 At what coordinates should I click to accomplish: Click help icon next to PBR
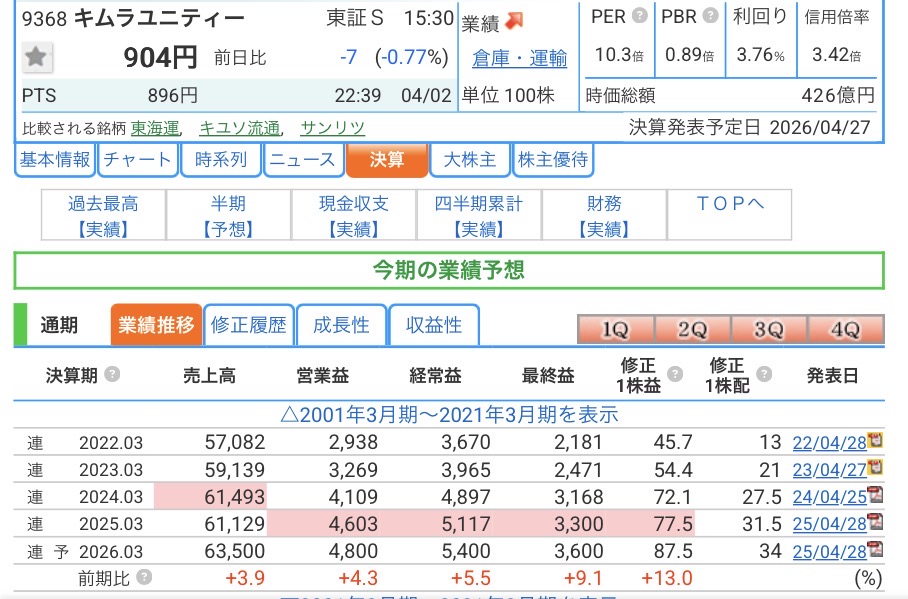[710, 16]
